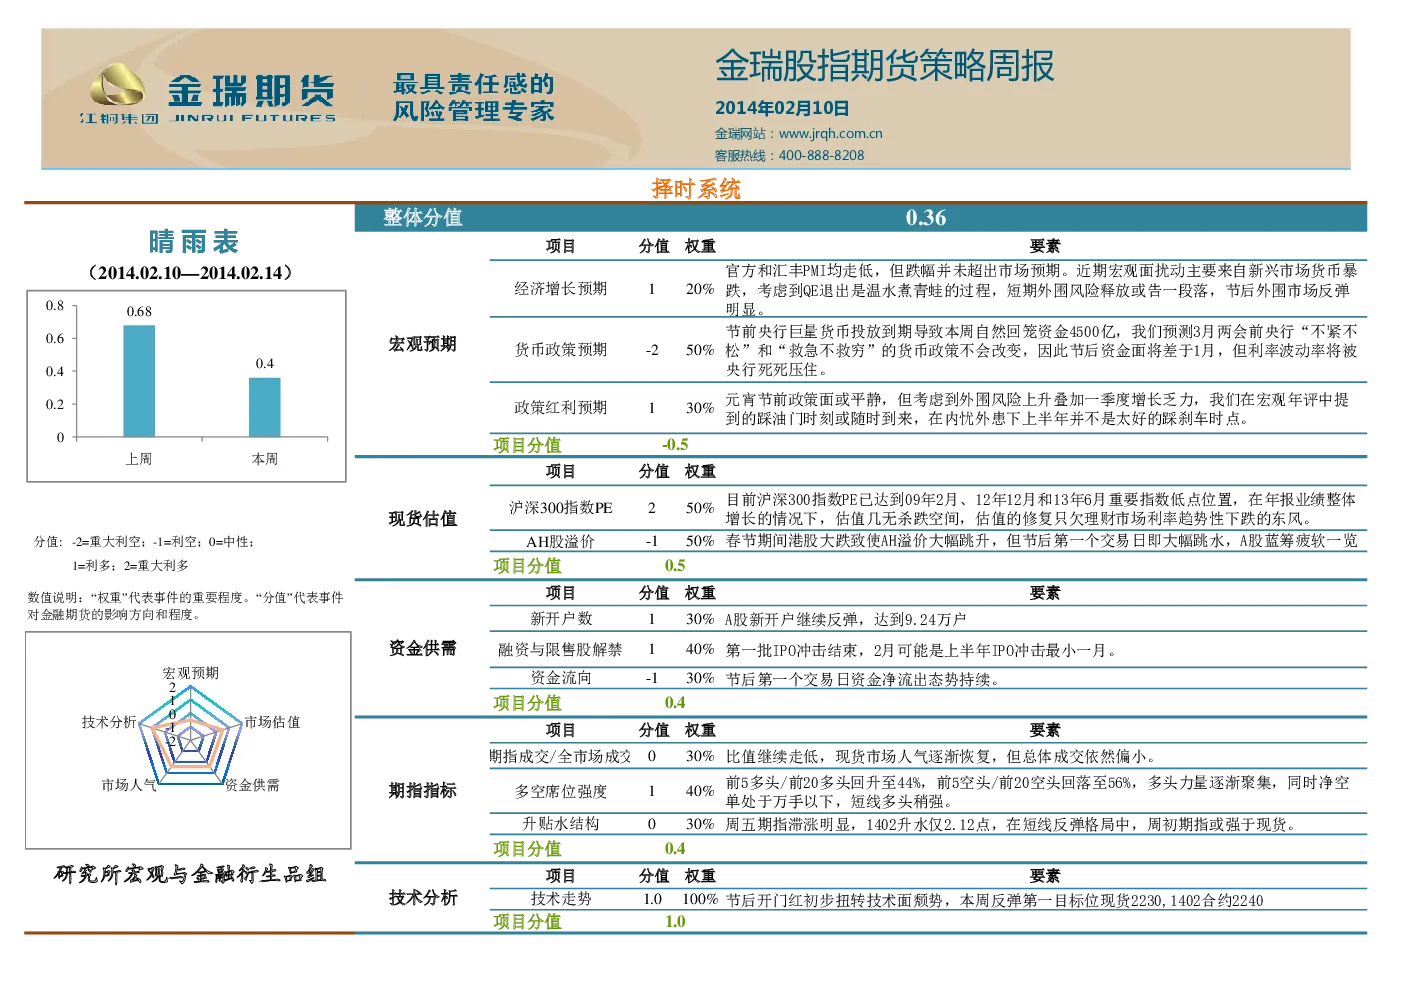
Task: Select the 货币政策预期 row label
Action: (560, 350)
